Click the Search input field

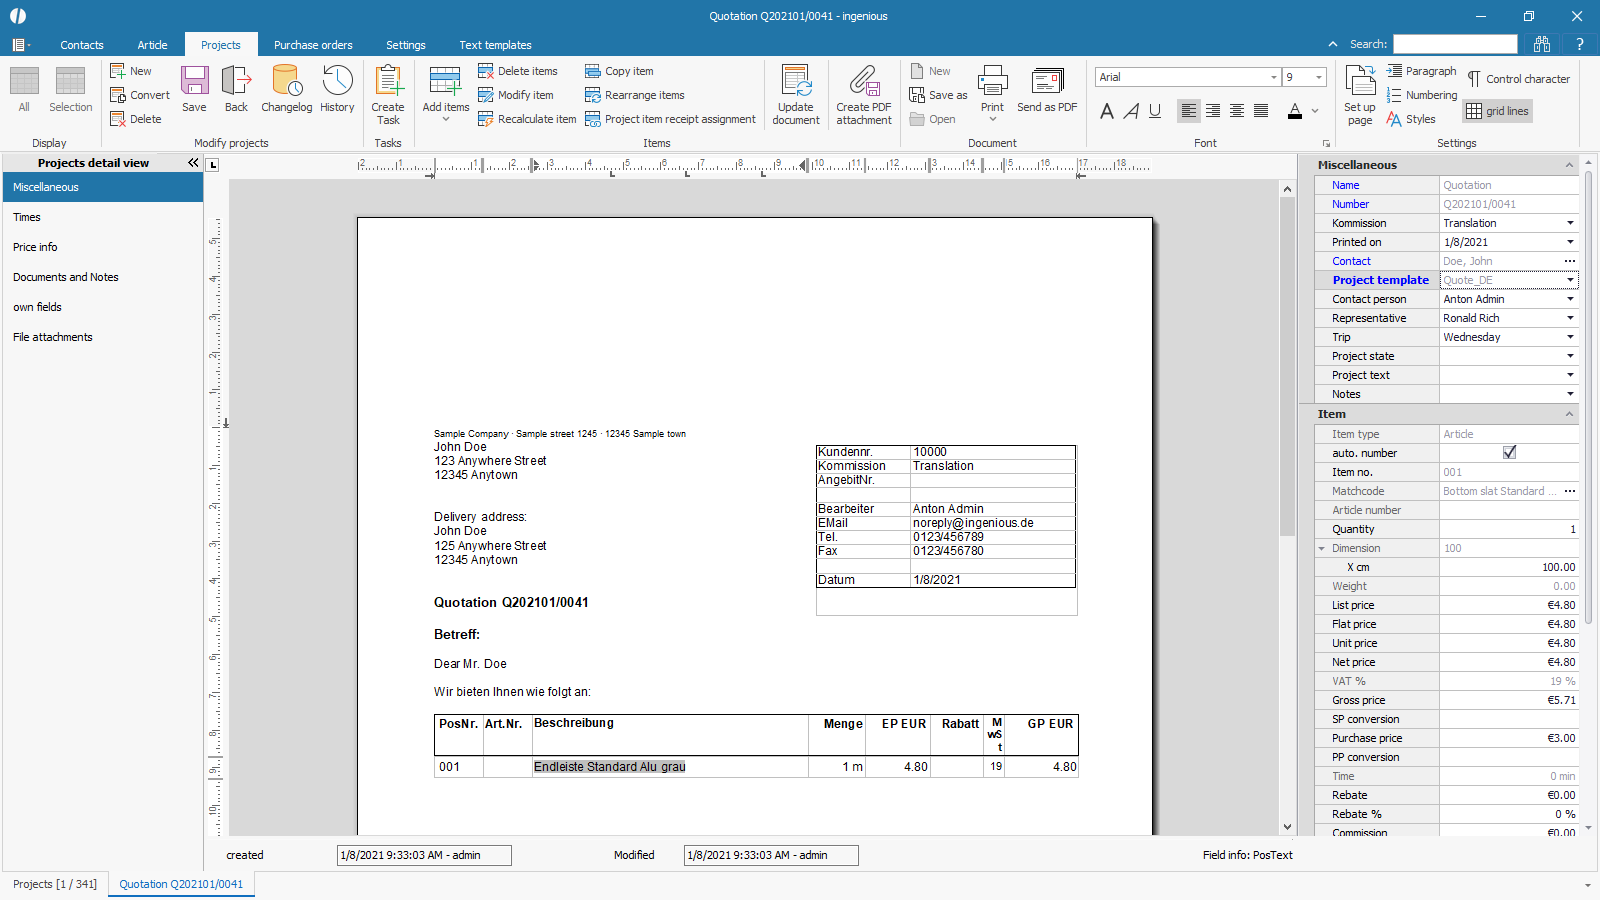coord(1455,44)
